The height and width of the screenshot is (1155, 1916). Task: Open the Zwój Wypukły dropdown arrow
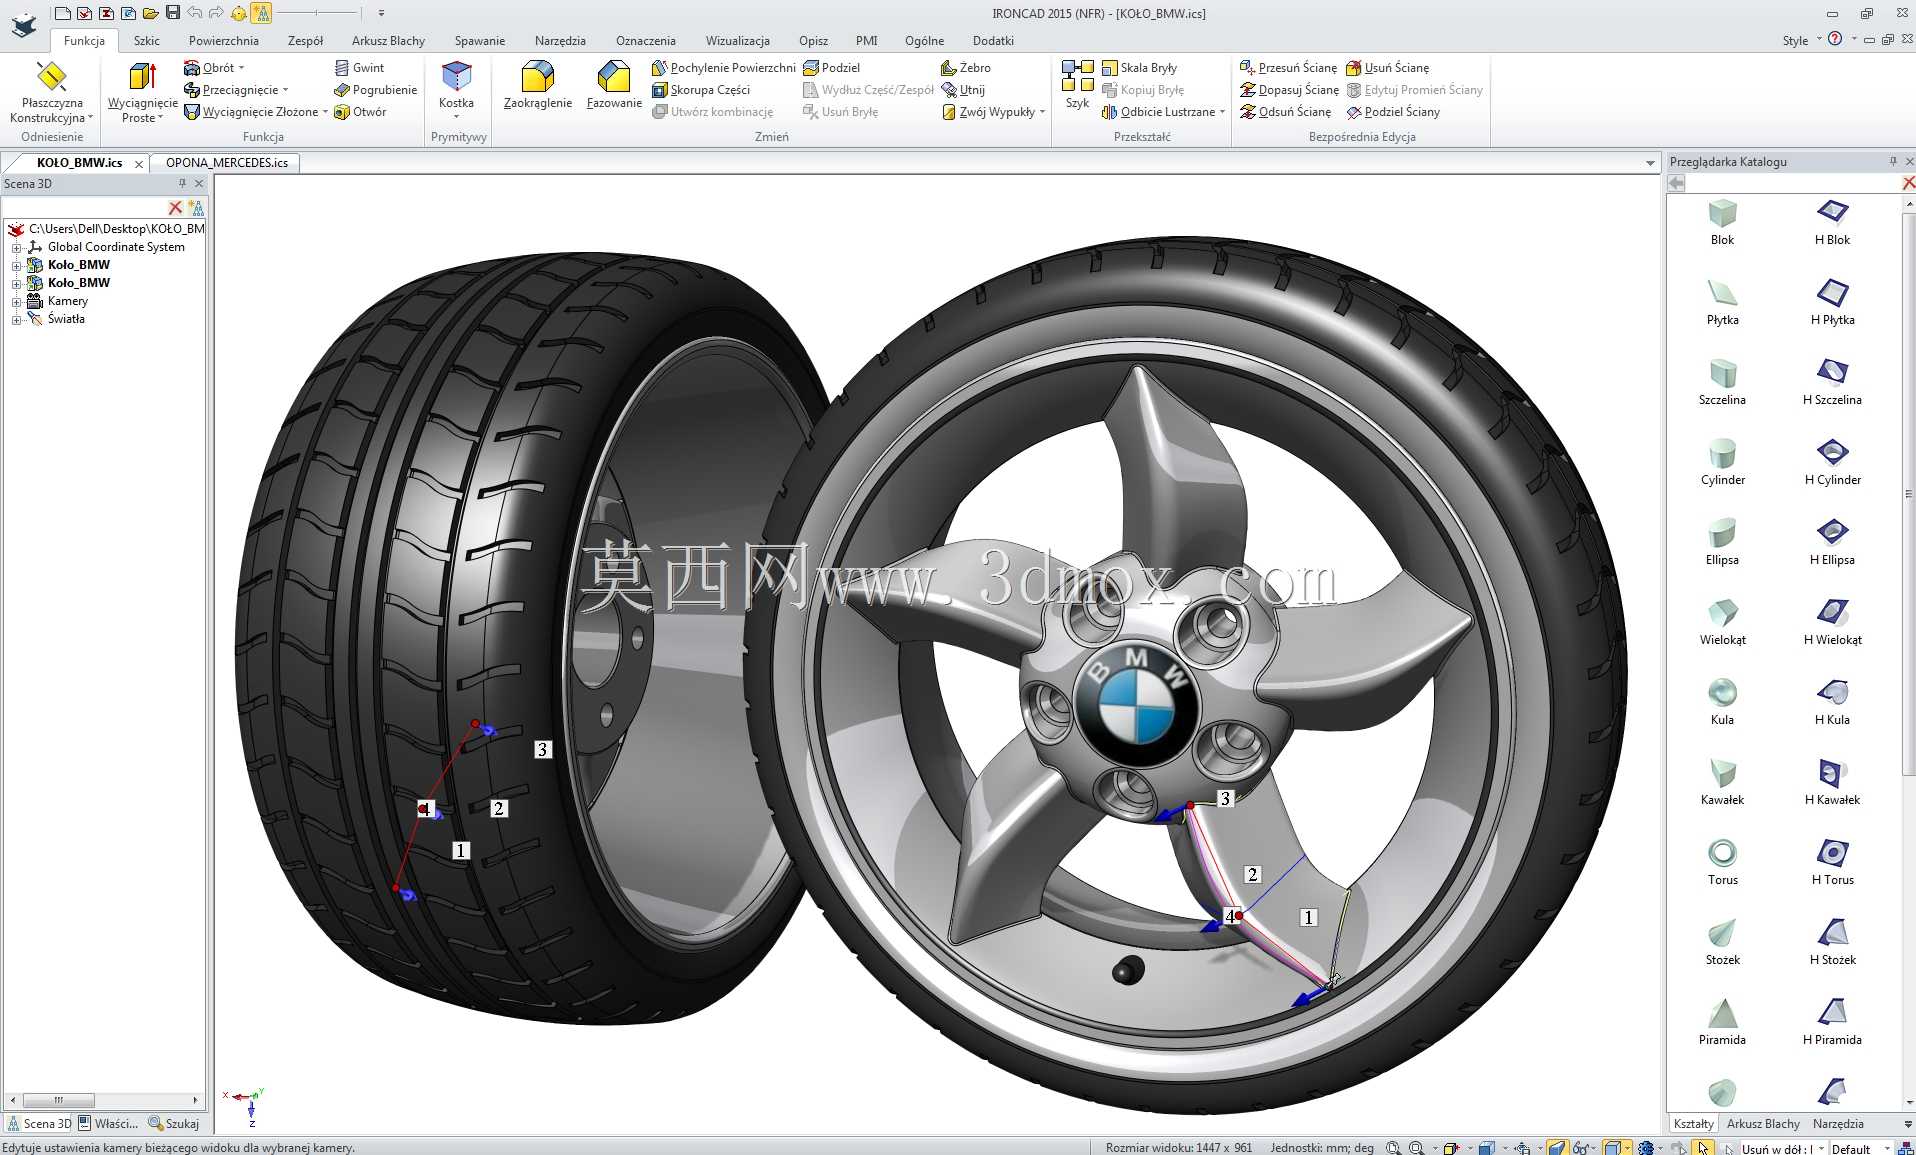[x=1042, y=112]
